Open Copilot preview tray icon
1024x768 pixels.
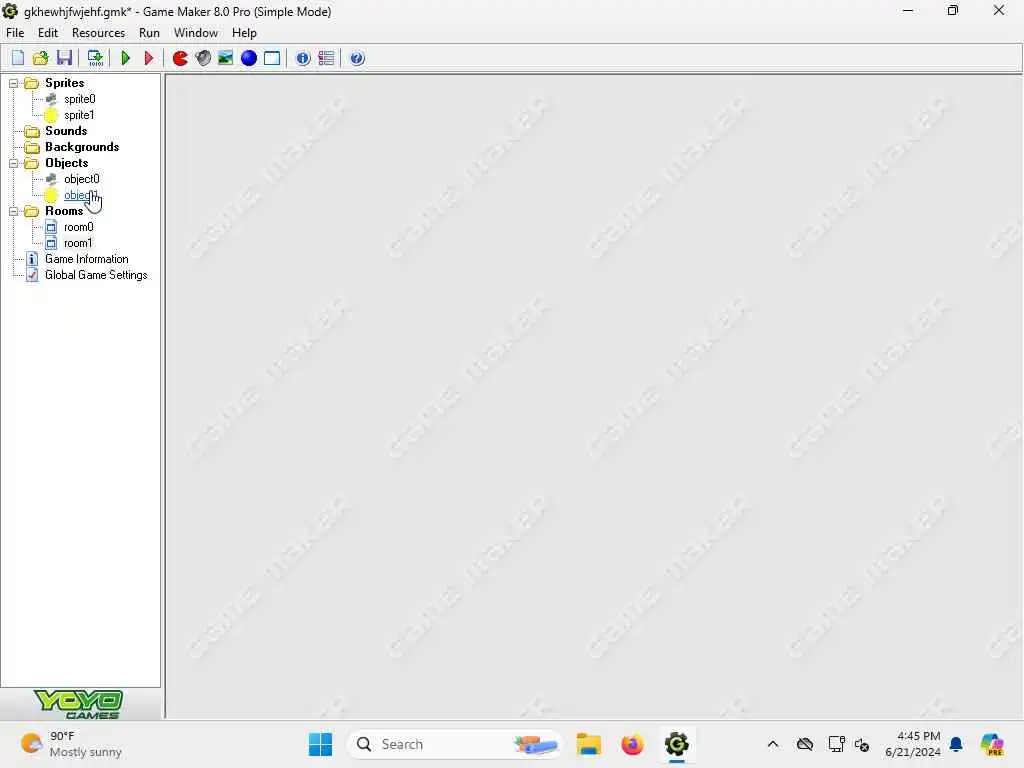(x=992, y=744)
